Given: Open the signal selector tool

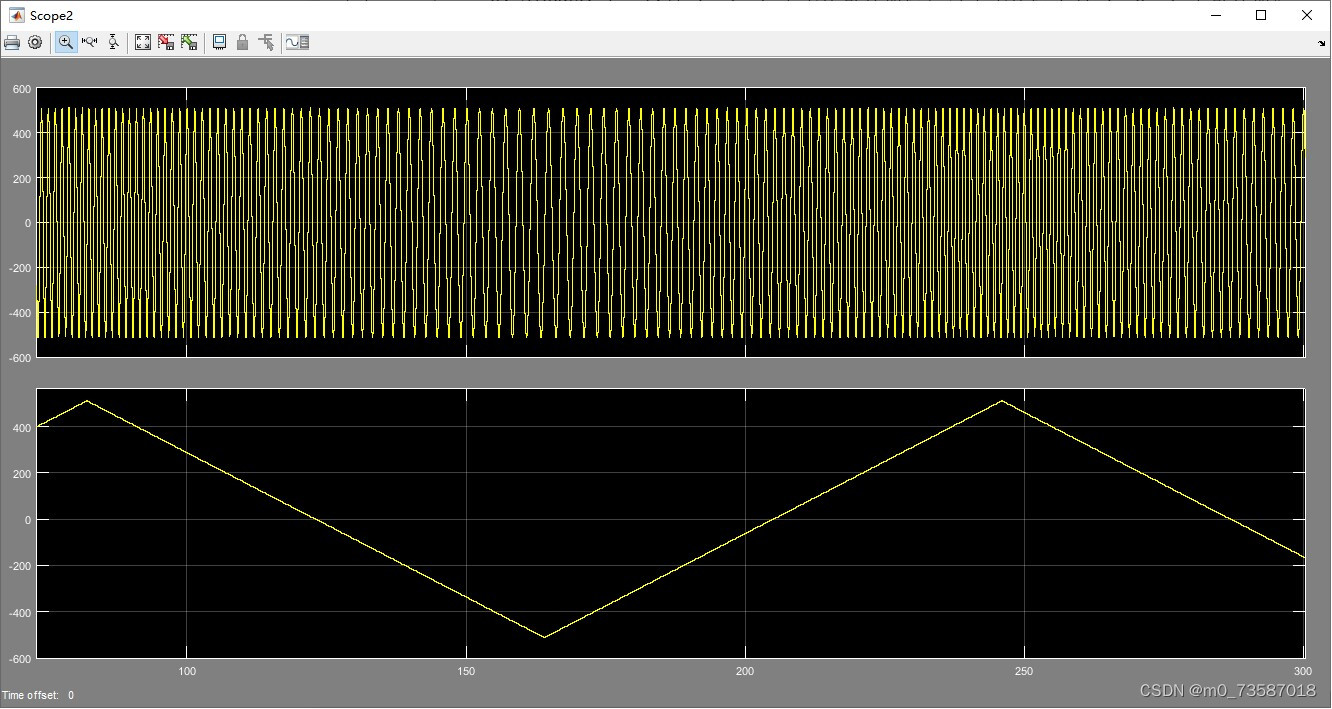Looking at the screenshot, I should (266, 42).
